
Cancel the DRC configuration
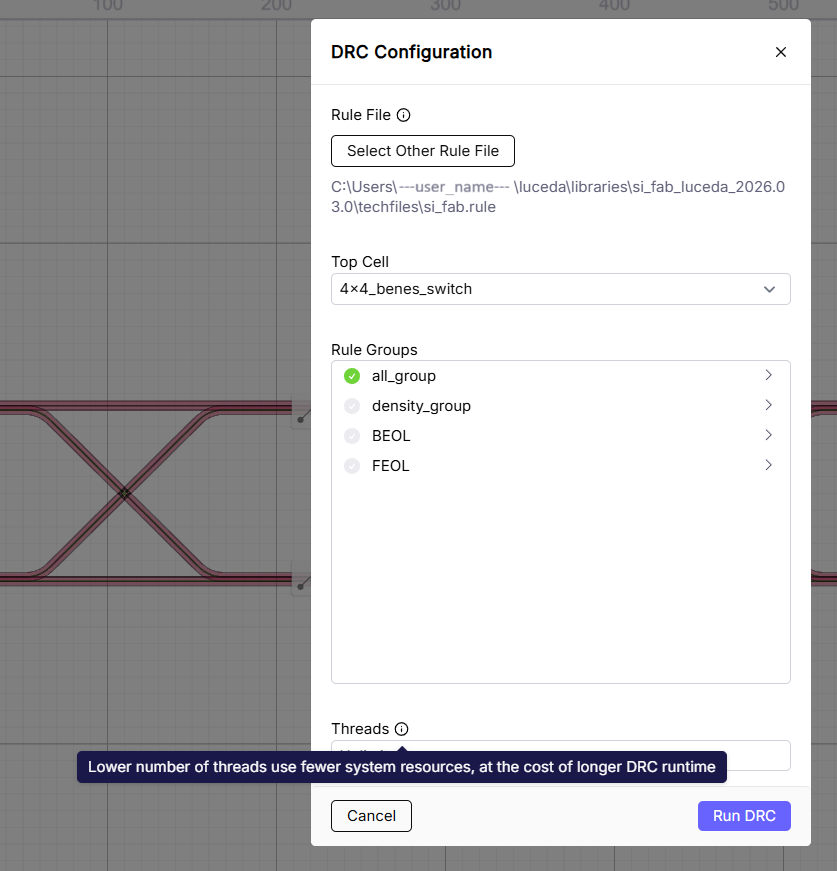tap(371, 816)
